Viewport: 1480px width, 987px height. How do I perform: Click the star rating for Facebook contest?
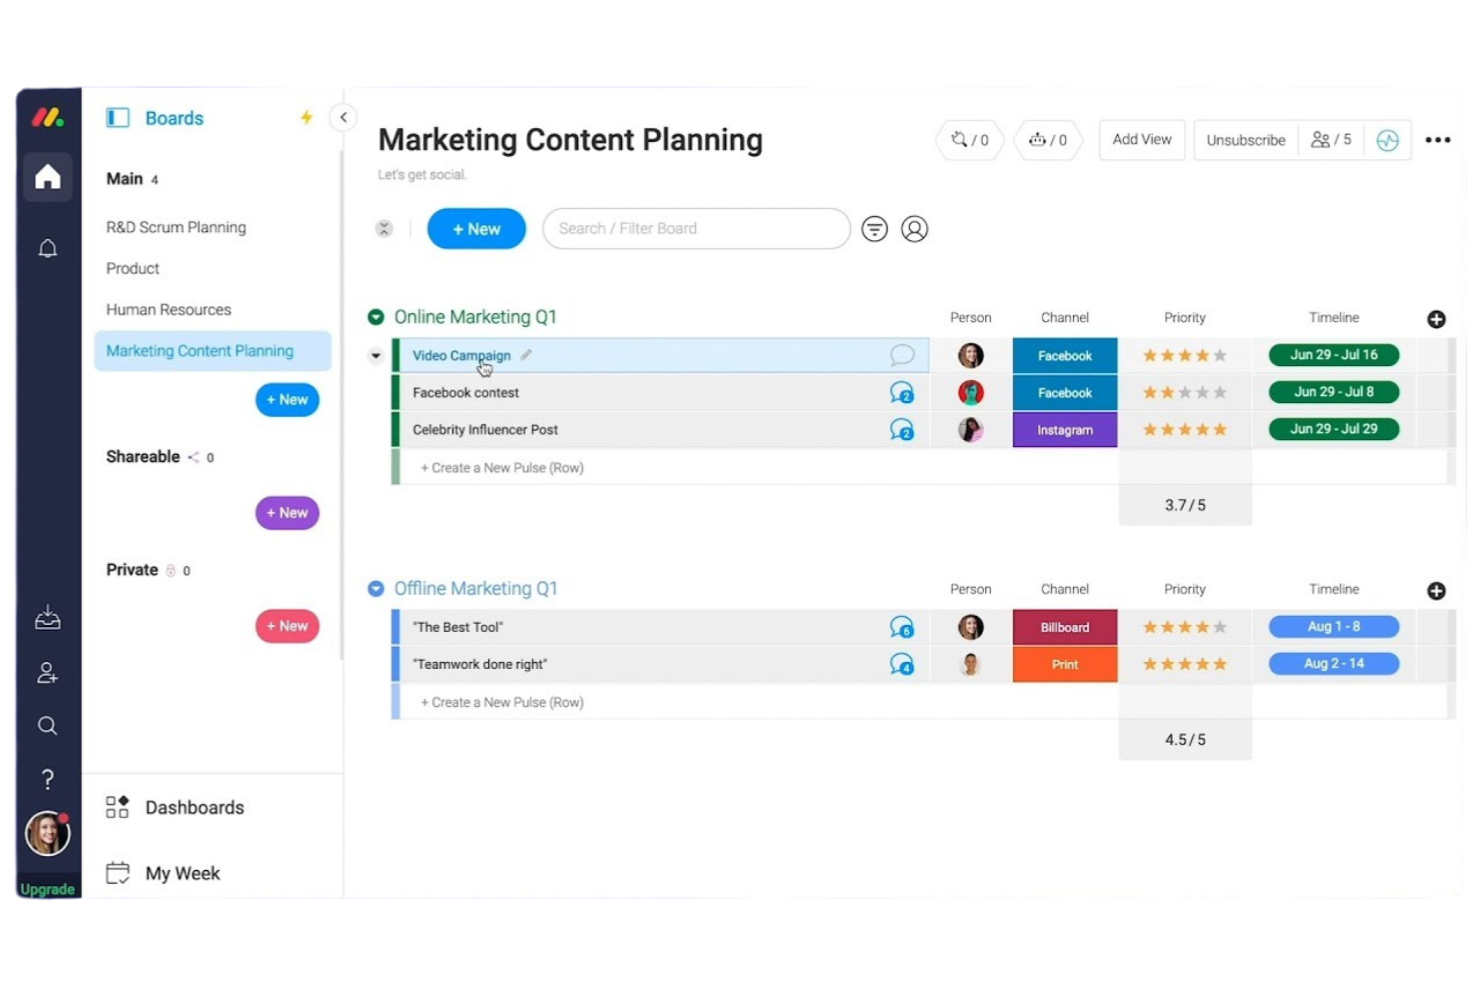(1185, 393)
